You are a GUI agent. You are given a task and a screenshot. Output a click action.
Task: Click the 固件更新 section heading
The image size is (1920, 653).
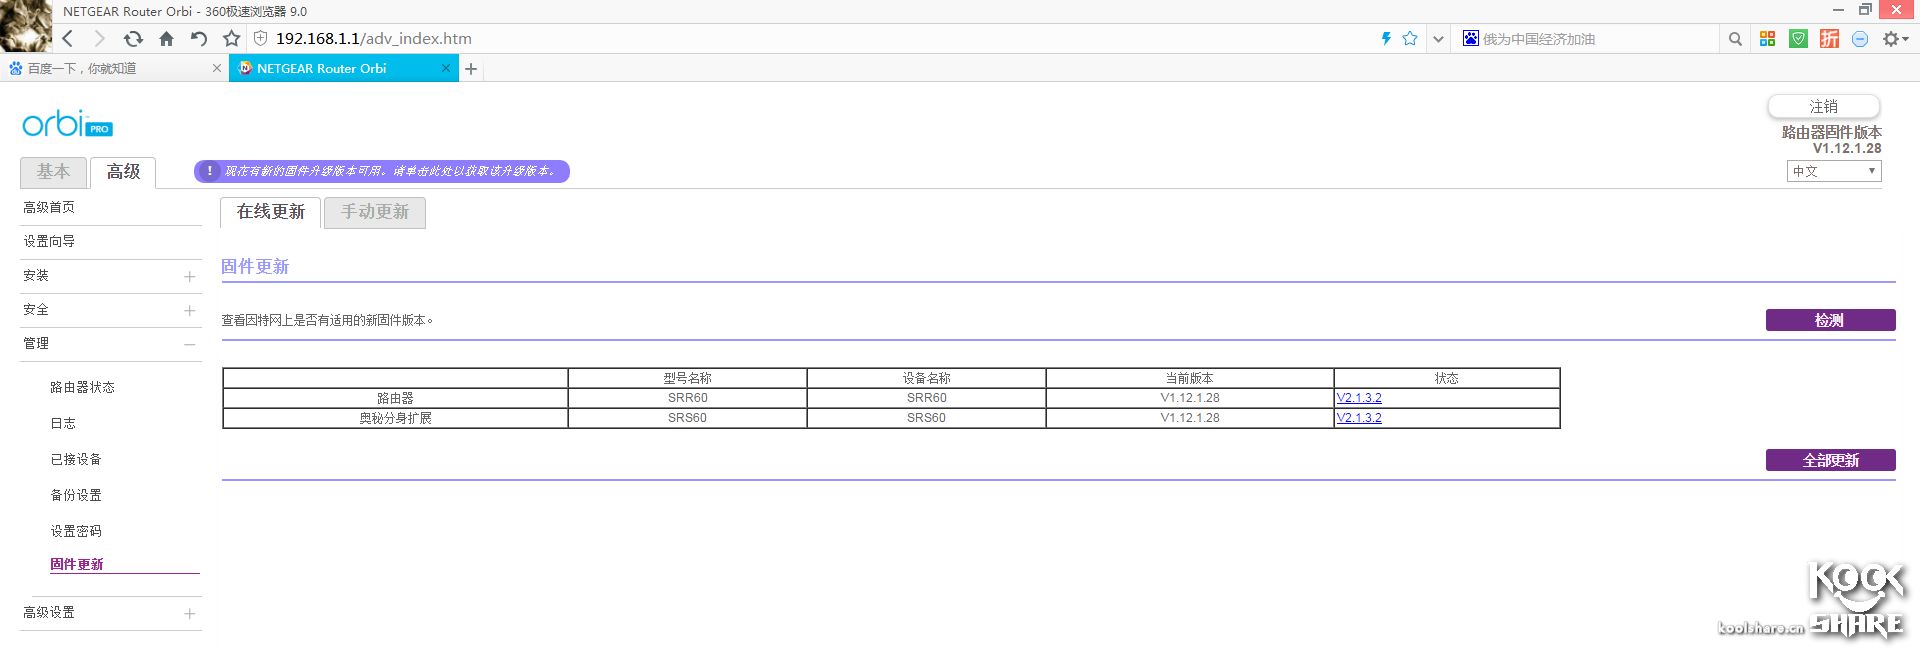pos(255,267)
